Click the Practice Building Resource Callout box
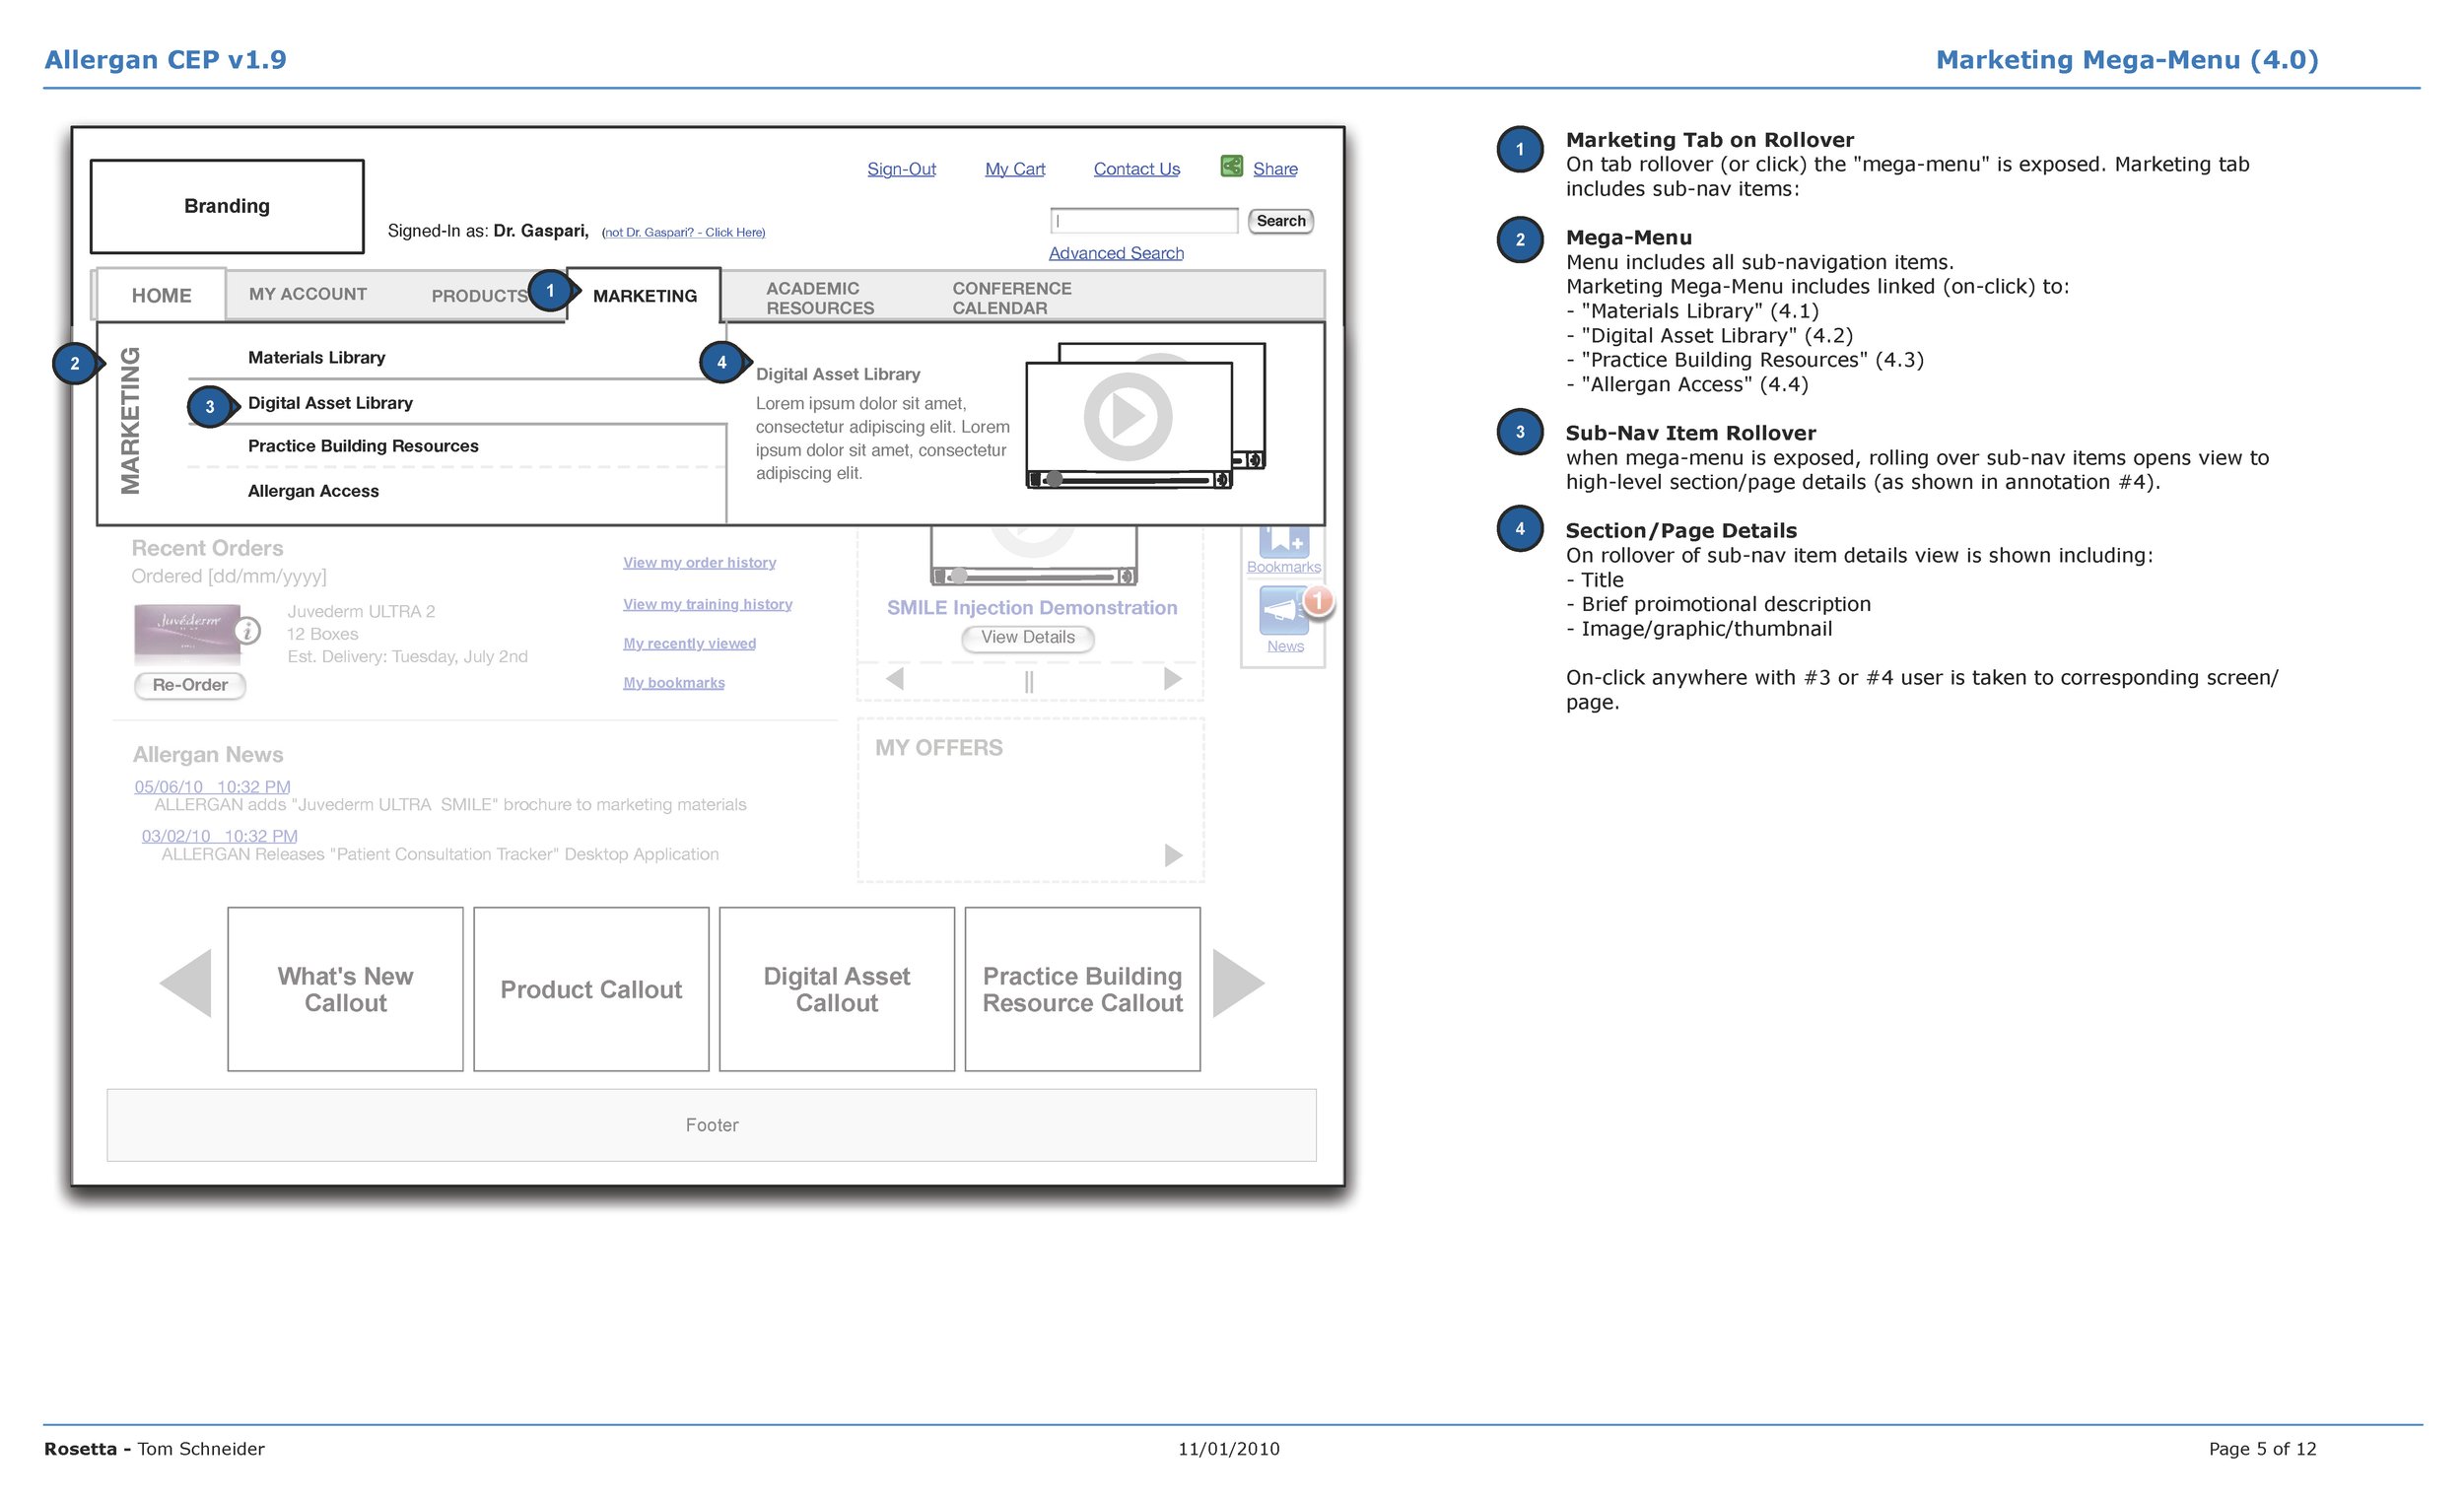Screen dimensions: 2464x1496 [x=1082, y=989]
